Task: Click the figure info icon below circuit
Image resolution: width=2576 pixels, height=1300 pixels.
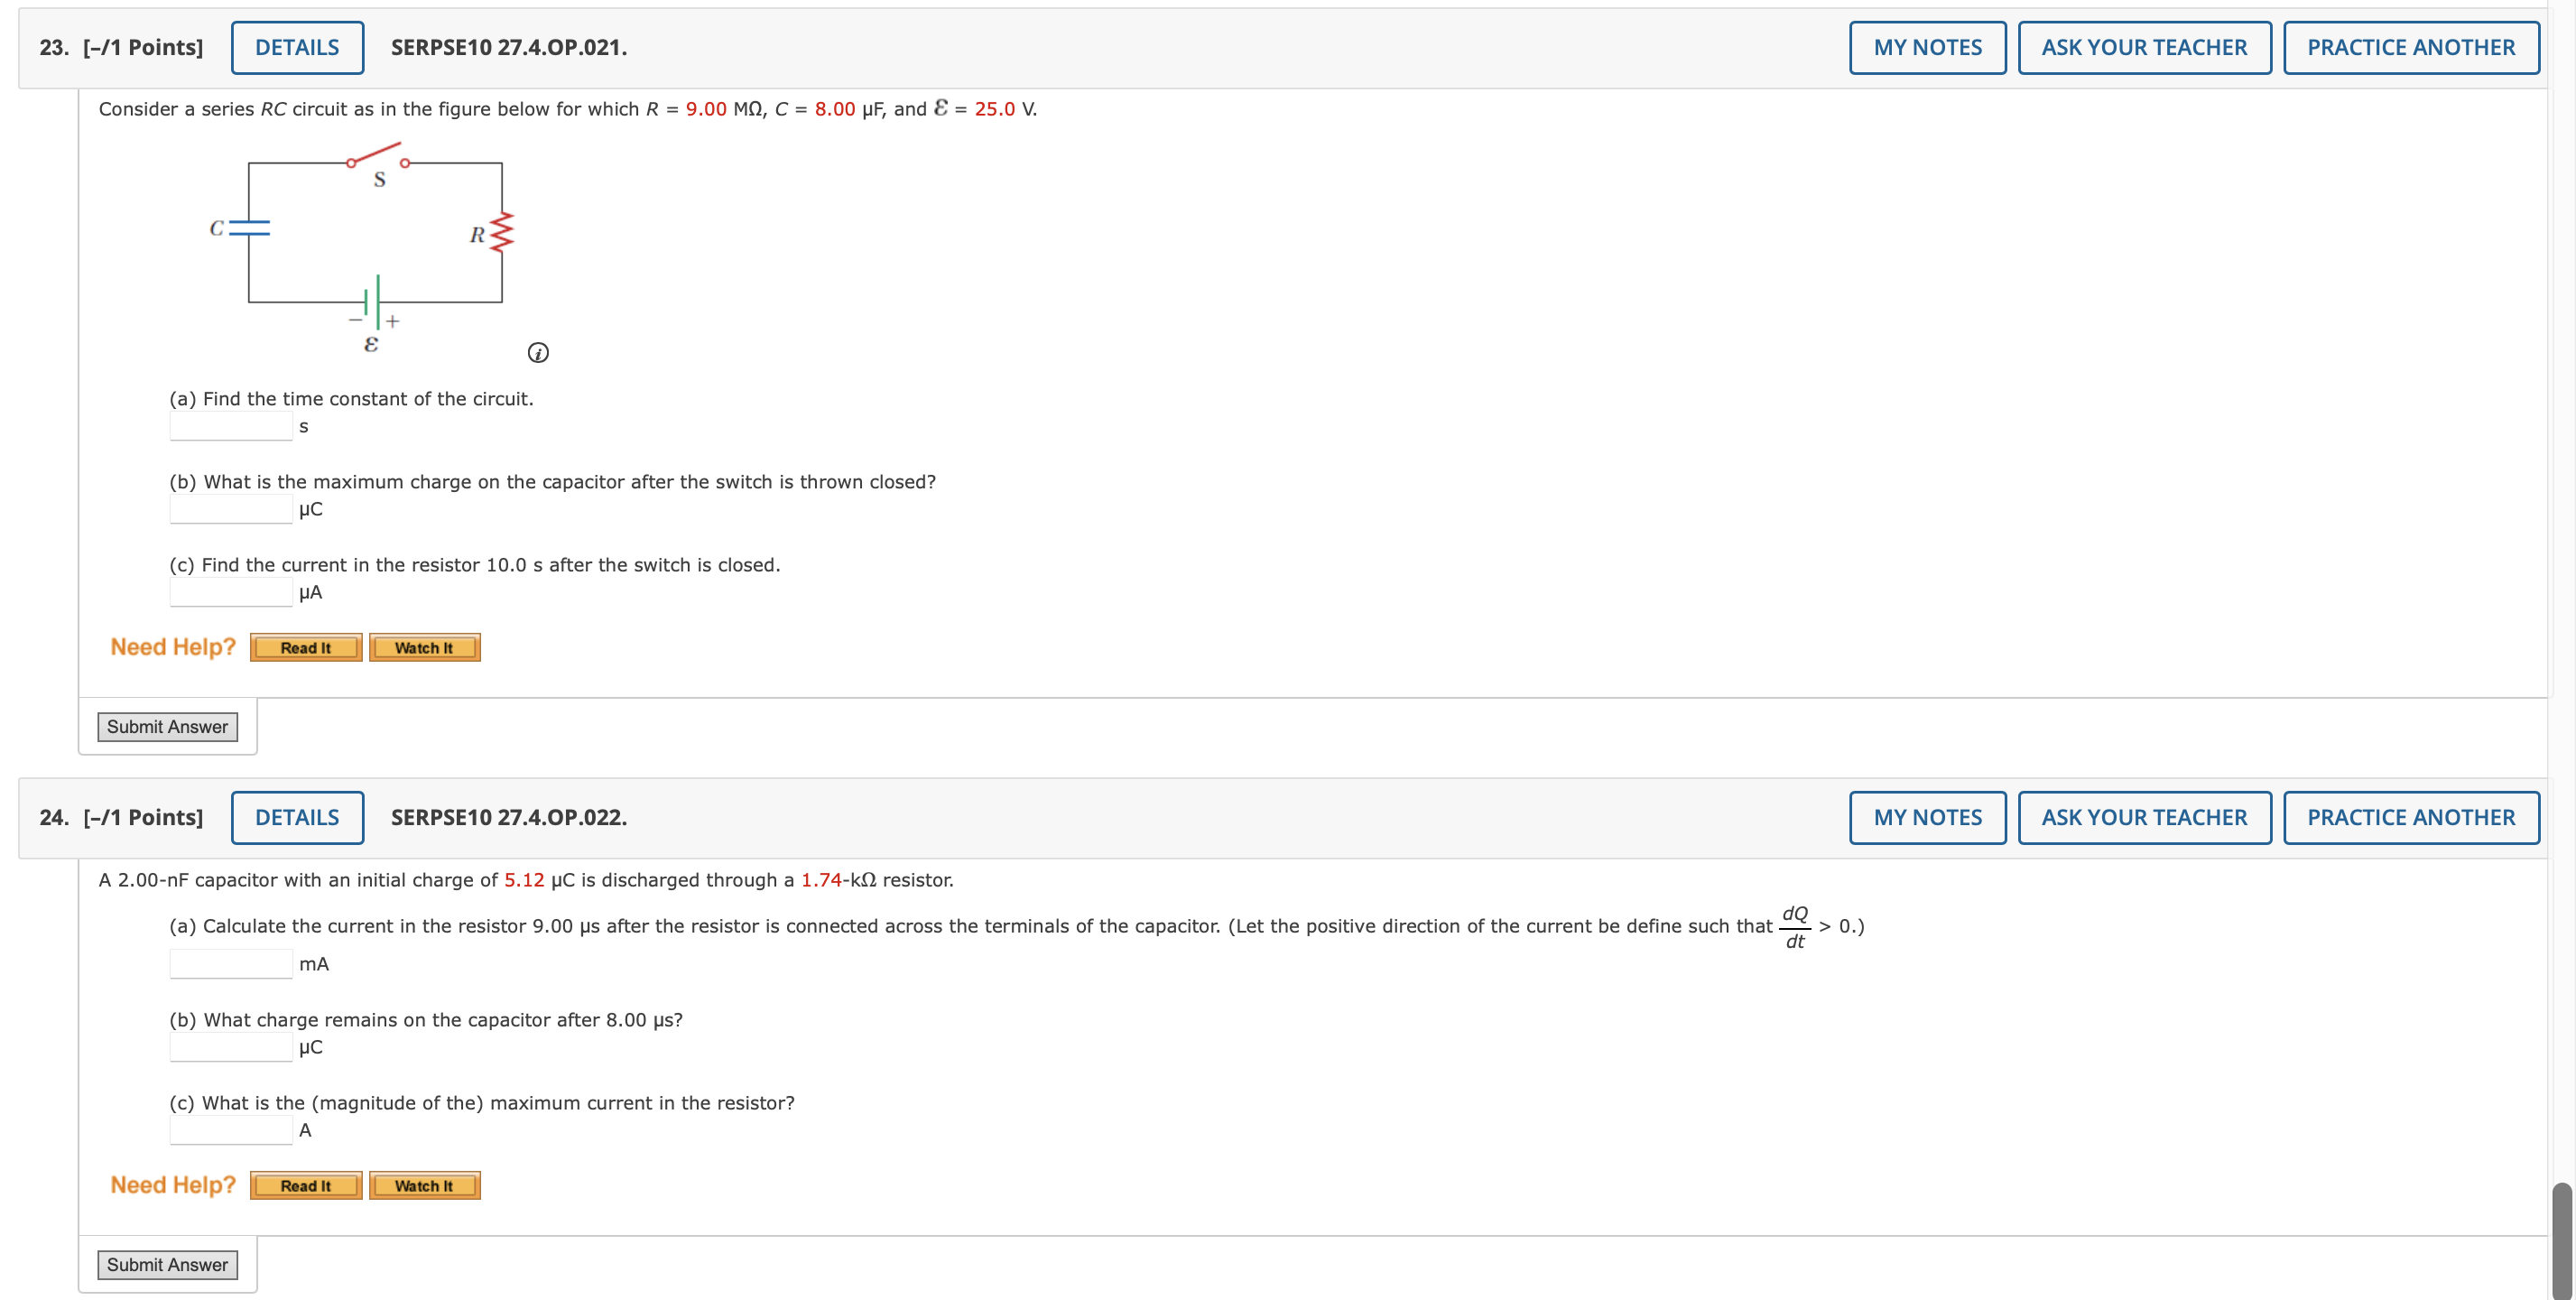Action: [x=537, y=352]
